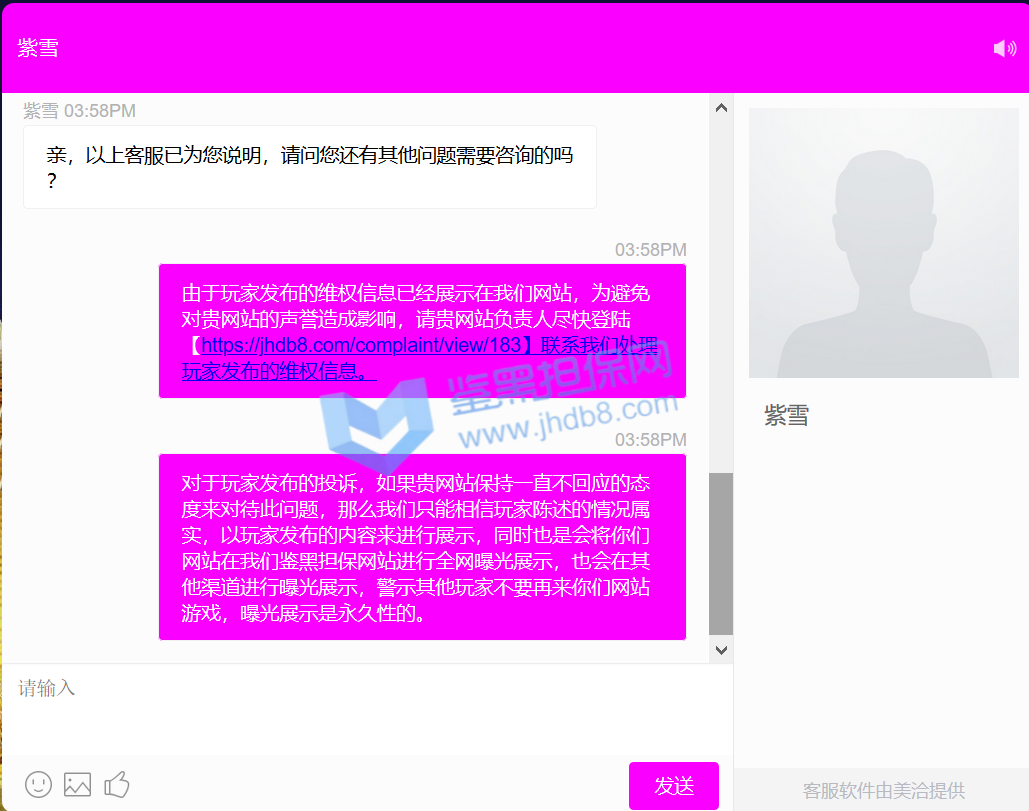This screenshot has height=811, width=1029.
Task: Click the 紫雪 title in the header
Action: tap(38, 48)
